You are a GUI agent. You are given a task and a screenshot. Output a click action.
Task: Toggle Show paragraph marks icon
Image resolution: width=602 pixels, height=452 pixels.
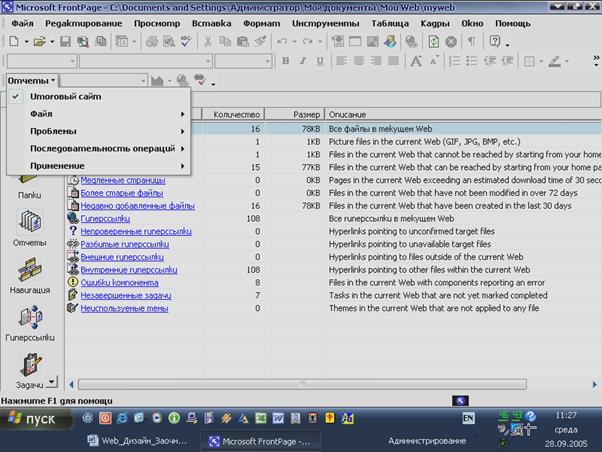pyautogui.click(x=471, y=41)
